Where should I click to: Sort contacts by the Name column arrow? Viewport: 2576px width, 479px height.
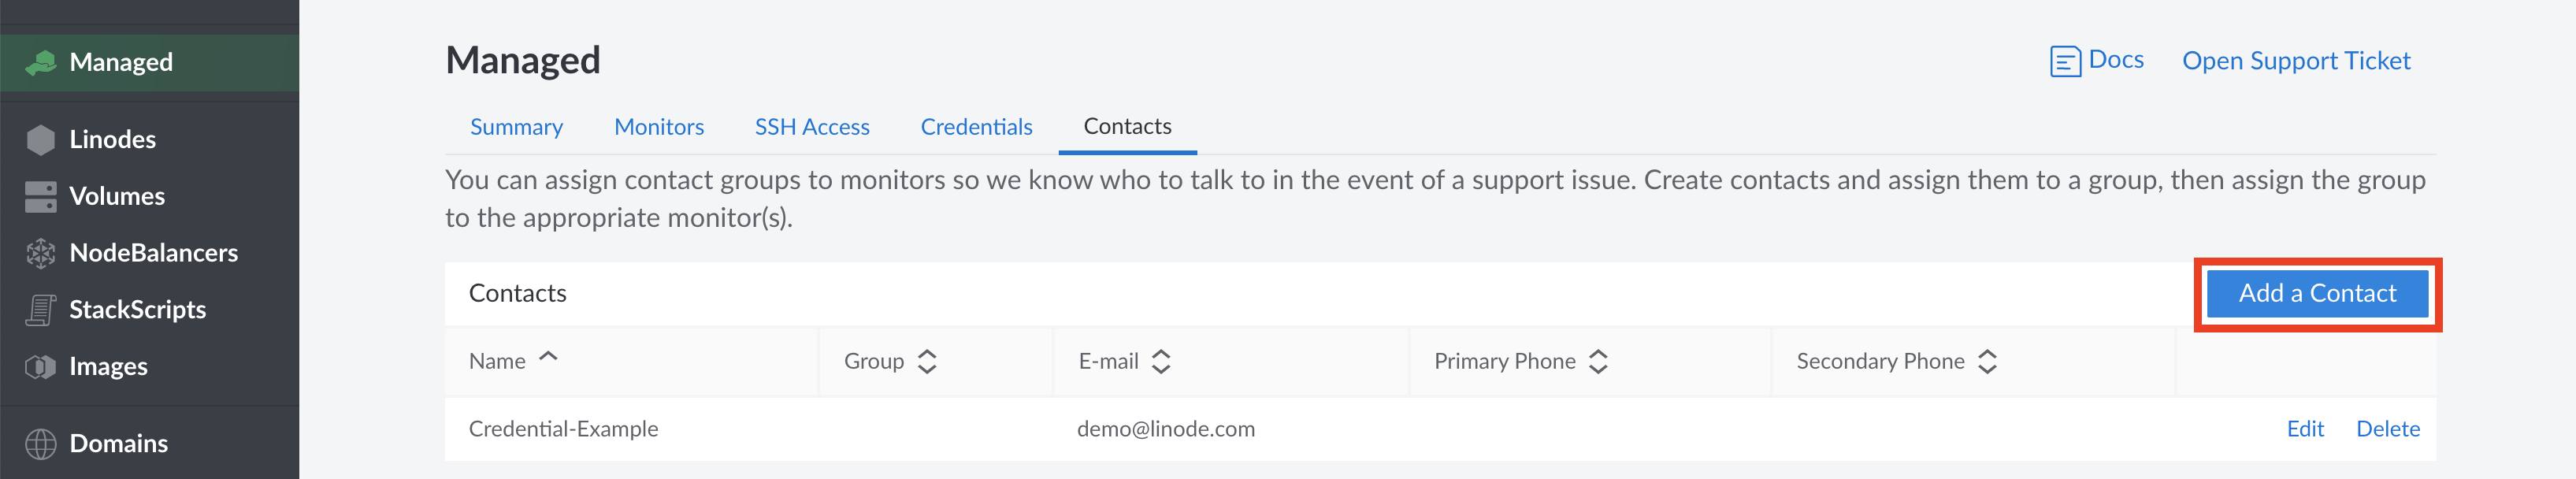pyautogui.click(x=547, y=355)
